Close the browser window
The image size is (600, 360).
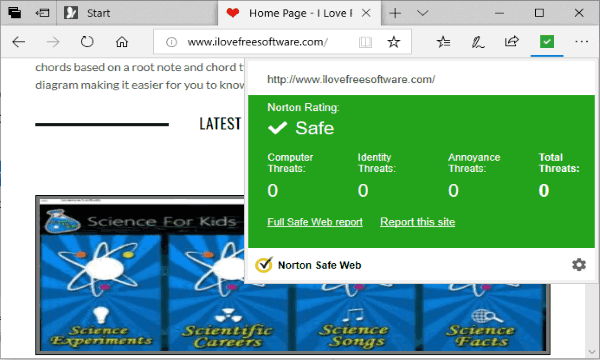click(579, 13)
